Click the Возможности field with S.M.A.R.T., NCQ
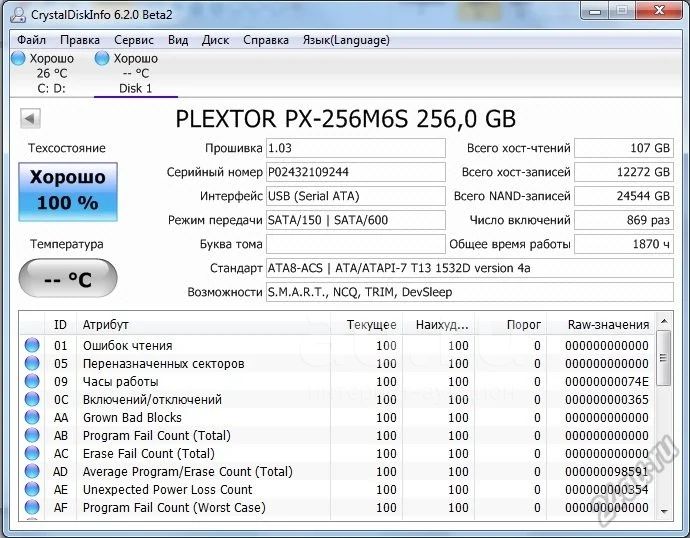The width and height of the screenshot is (690, 538). tap(470, 292)
